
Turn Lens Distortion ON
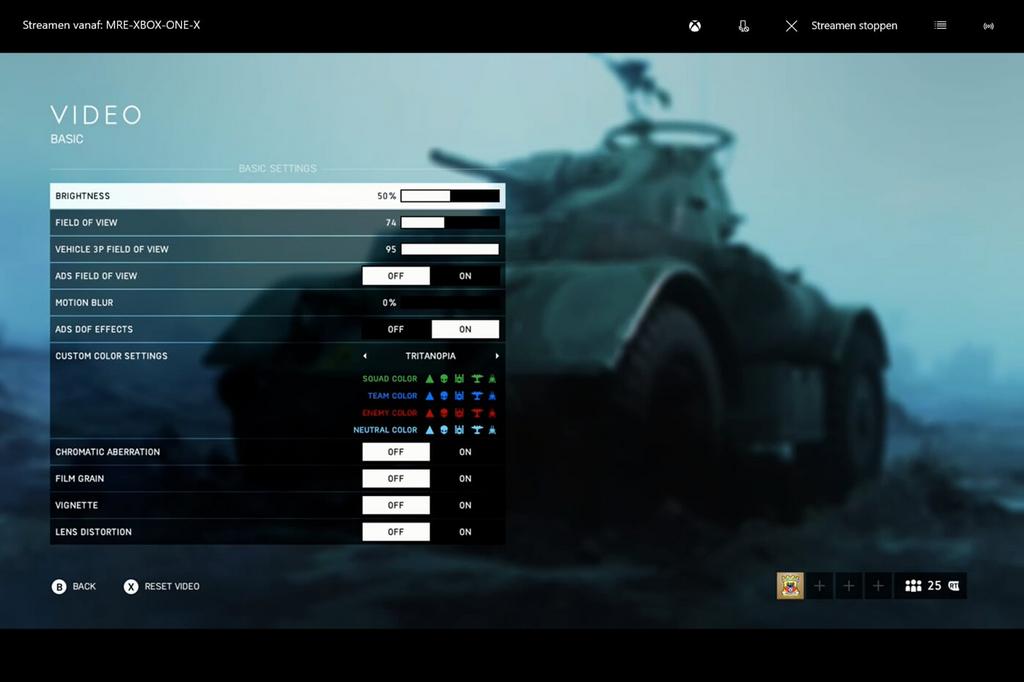[465, 532]
